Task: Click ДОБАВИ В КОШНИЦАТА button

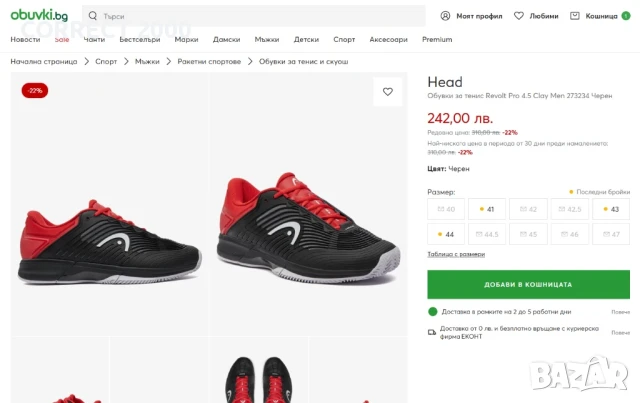Action: [x=529, y=284]
